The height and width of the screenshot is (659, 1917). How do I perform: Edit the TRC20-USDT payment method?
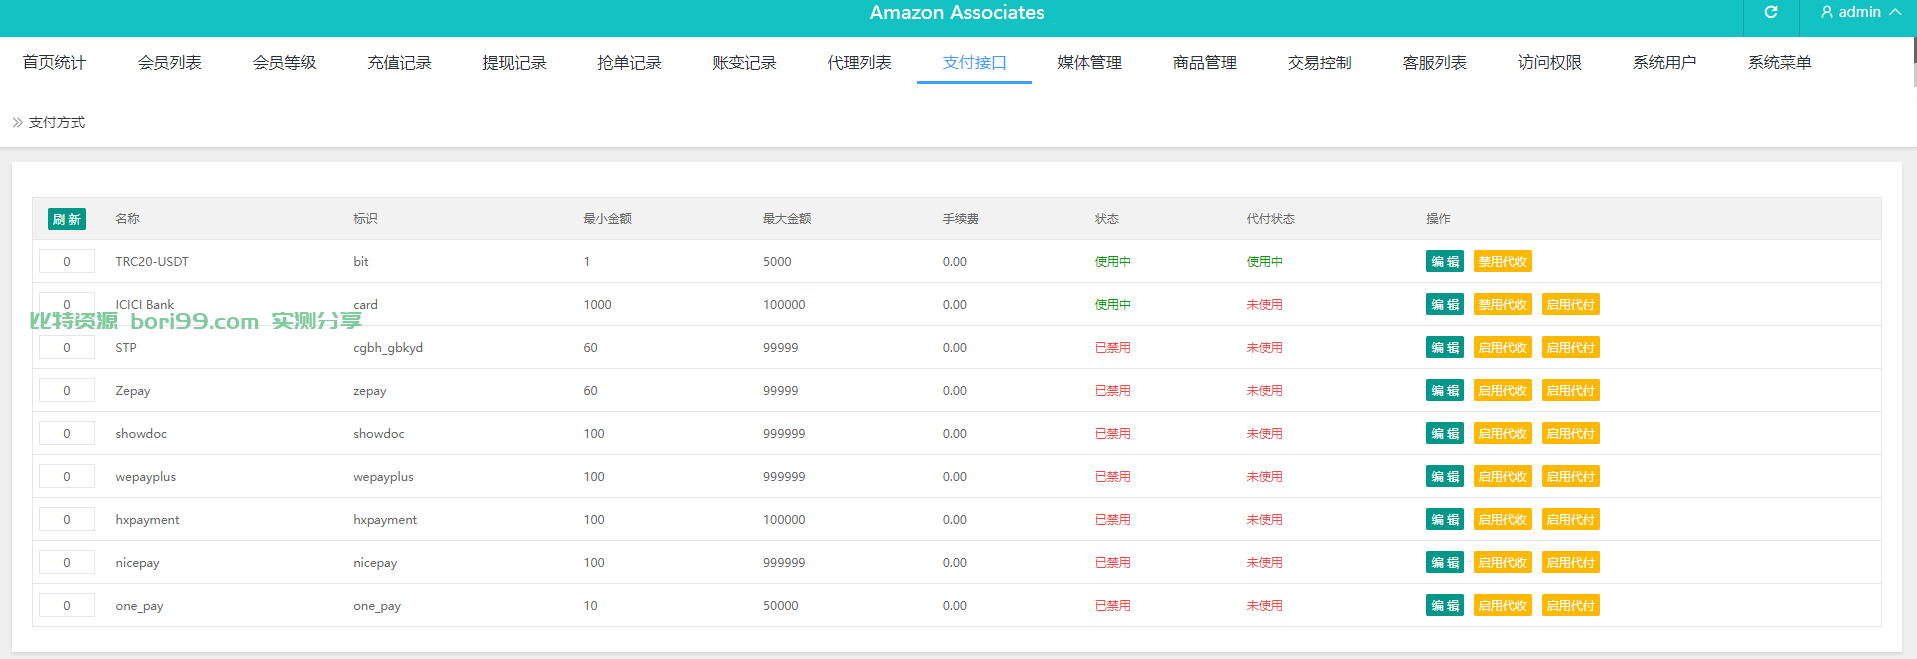(1445, 261)
